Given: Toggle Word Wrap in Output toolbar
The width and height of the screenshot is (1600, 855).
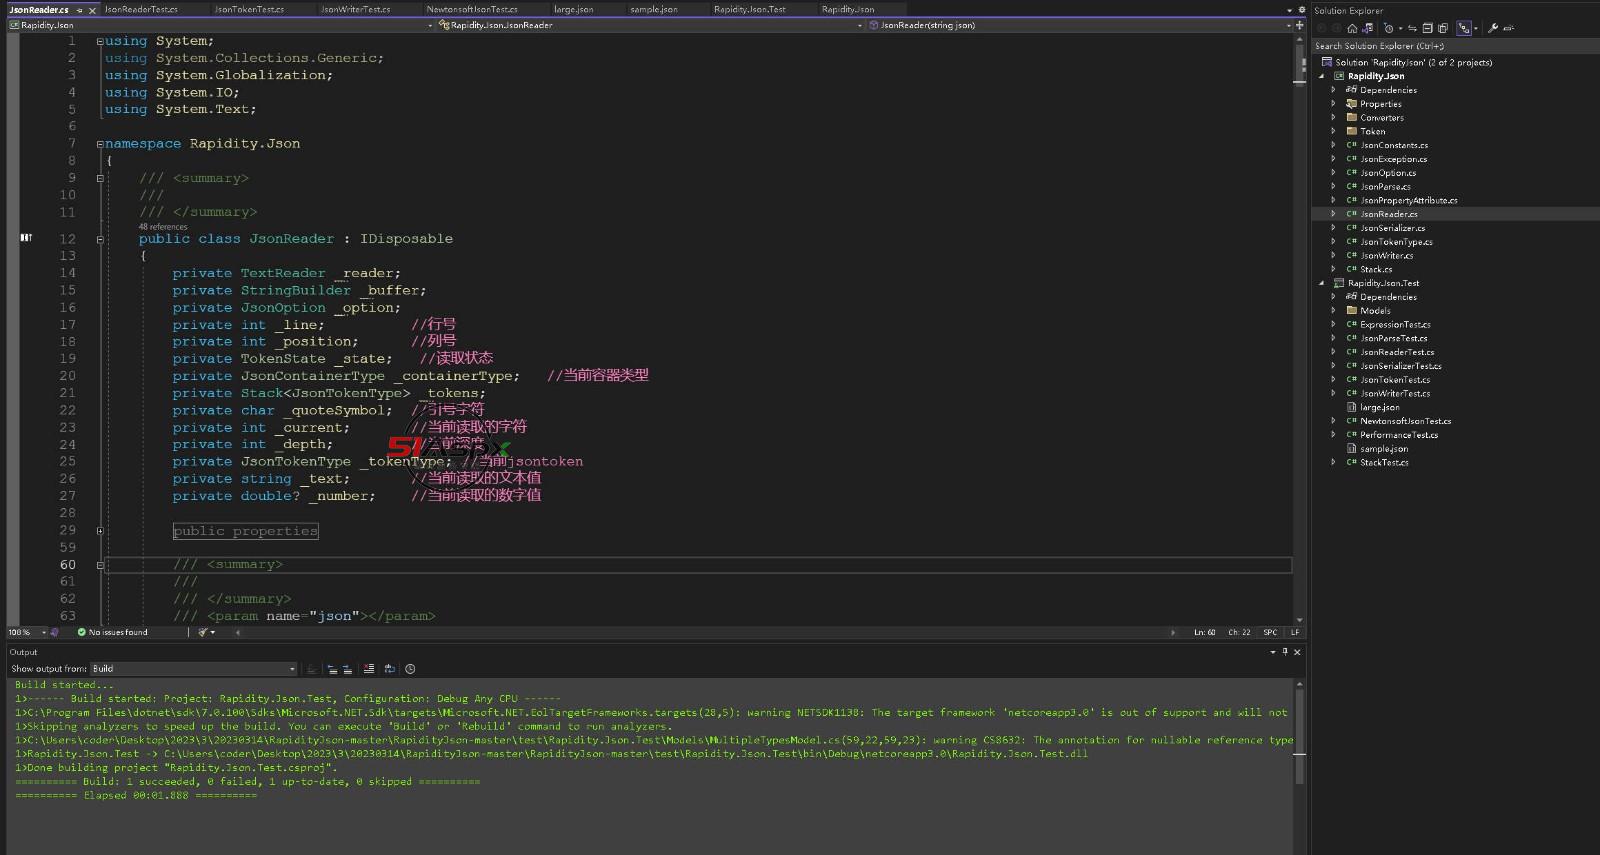Looking at the screenshot, I should [389, 669].
